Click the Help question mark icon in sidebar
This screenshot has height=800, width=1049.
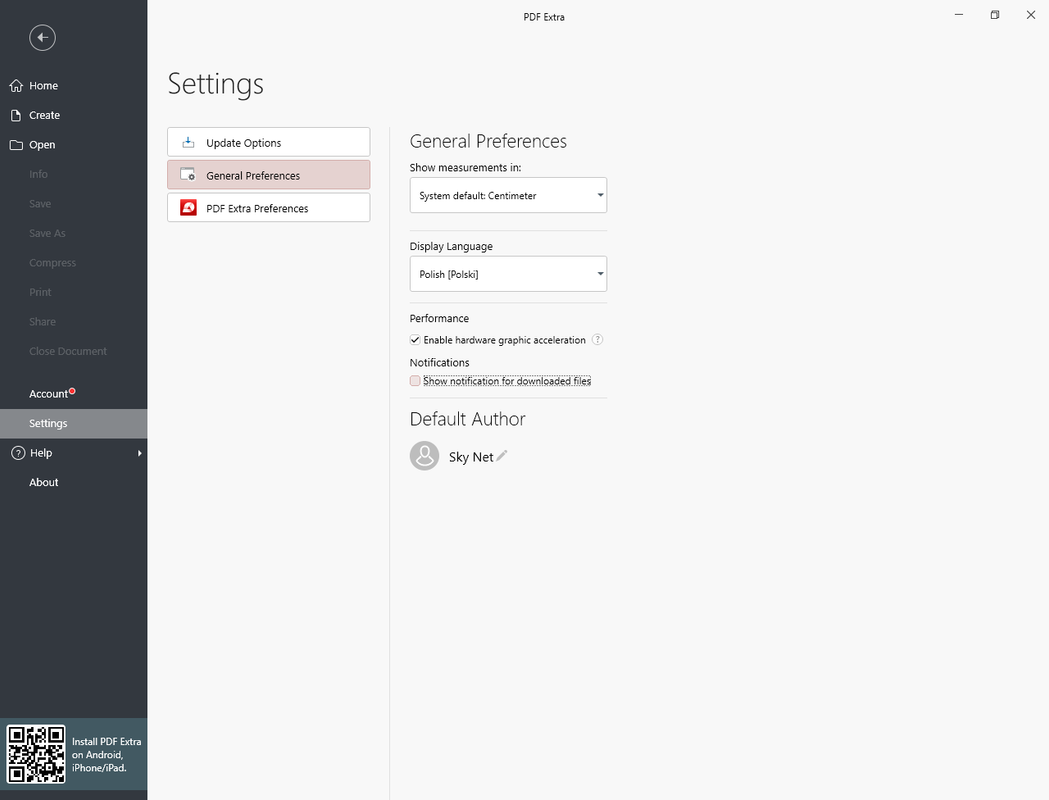[x=18, y=453]
